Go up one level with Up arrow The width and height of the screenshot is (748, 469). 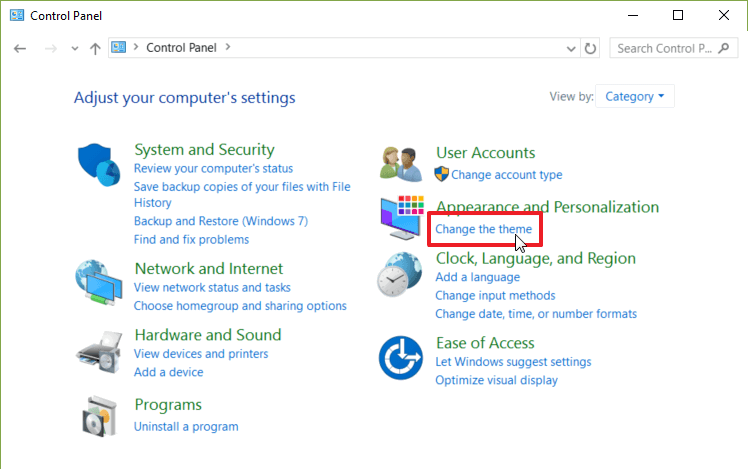(x=95, y=48)
